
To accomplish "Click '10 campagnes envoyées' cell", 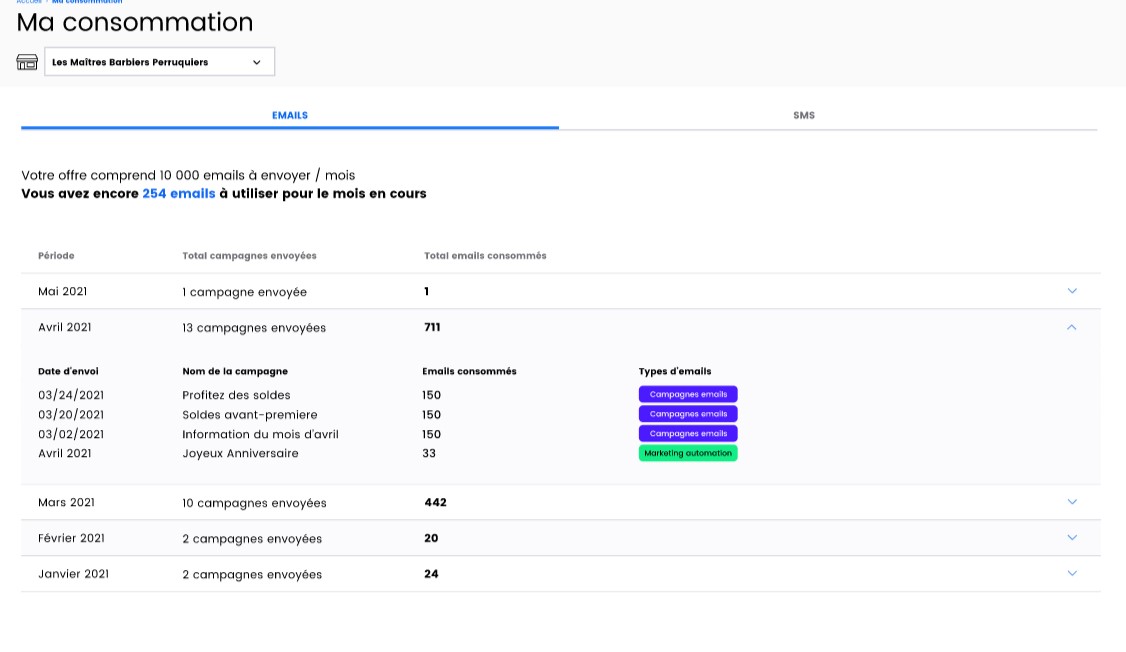I will pos(254,503).
